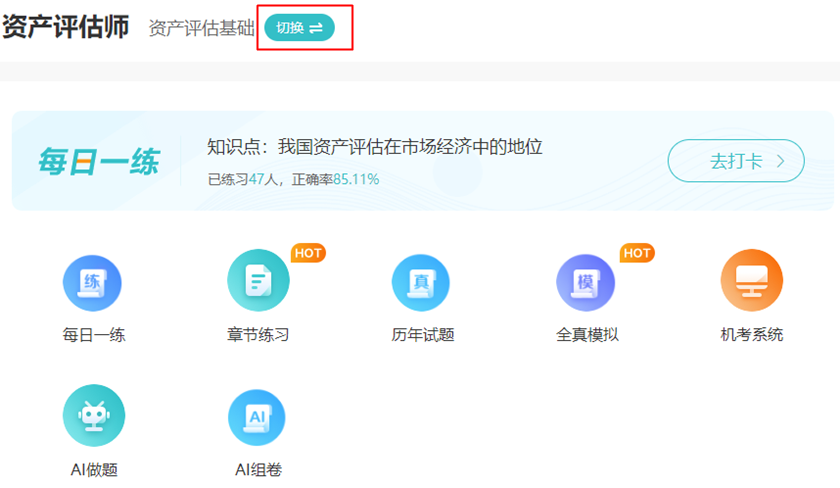The height and width of the screenshot is (488, 840).
Task: Click the 历年试题 text label
Action: tap(423, 335)
